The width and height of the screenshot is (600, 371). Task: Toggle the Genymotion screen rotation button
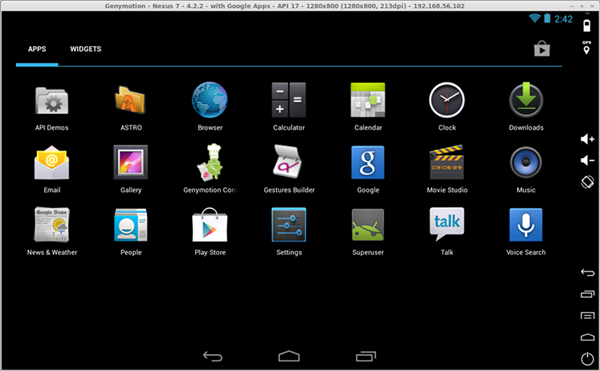pyautogui.click(x=587, y=182)
